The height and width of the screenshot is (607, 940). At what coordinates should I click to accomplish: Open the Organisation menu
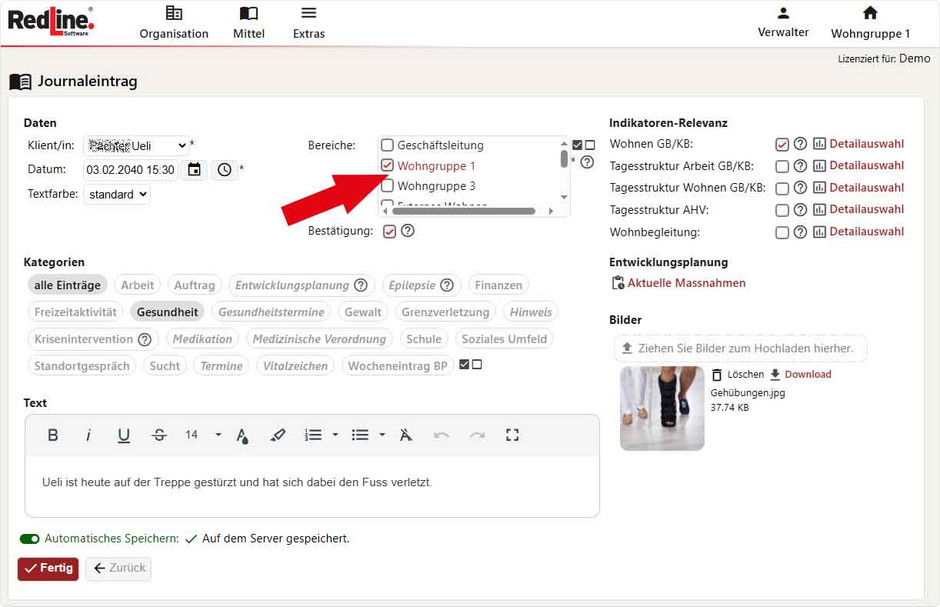click(174, 23)
